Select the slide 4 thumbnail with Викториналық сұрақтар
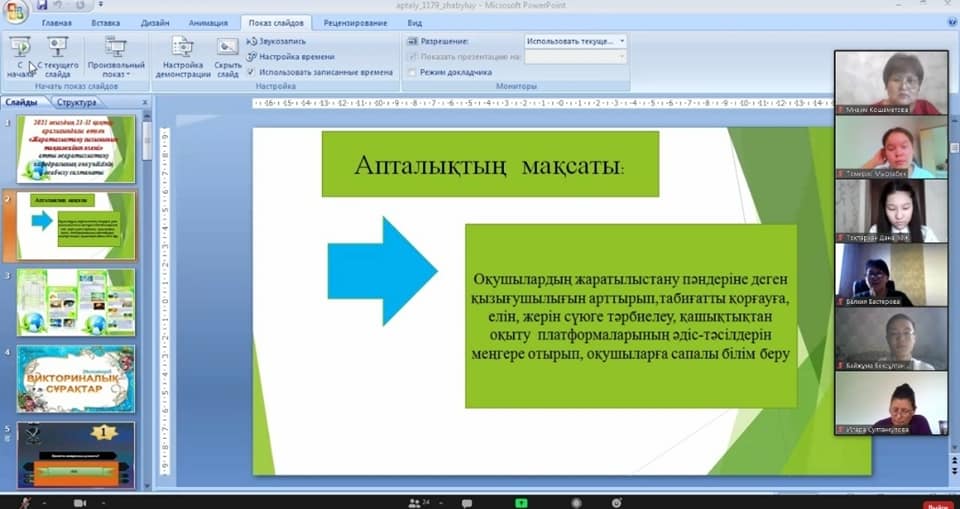 click(76, 379)
